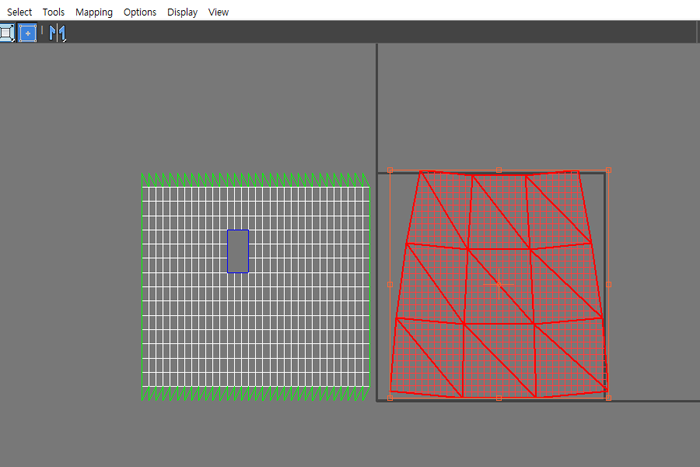Image resolution: width=700 pixels, height=467 pixels.
Task: Click the Mirror Horizontal tool icon
Action: coord(58,33)
